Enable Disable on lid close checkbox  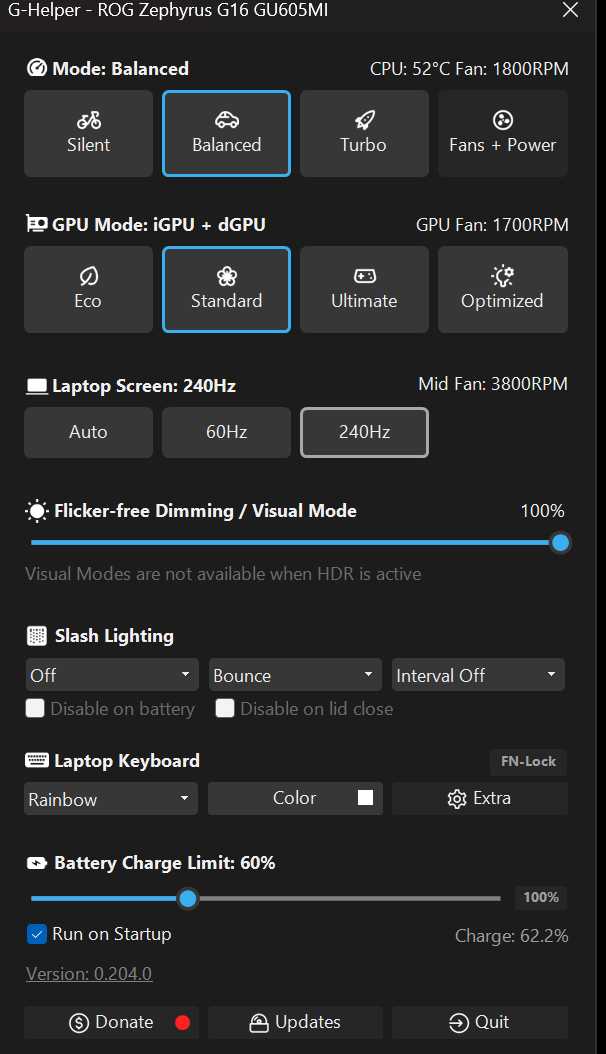[x=225, y=708]
